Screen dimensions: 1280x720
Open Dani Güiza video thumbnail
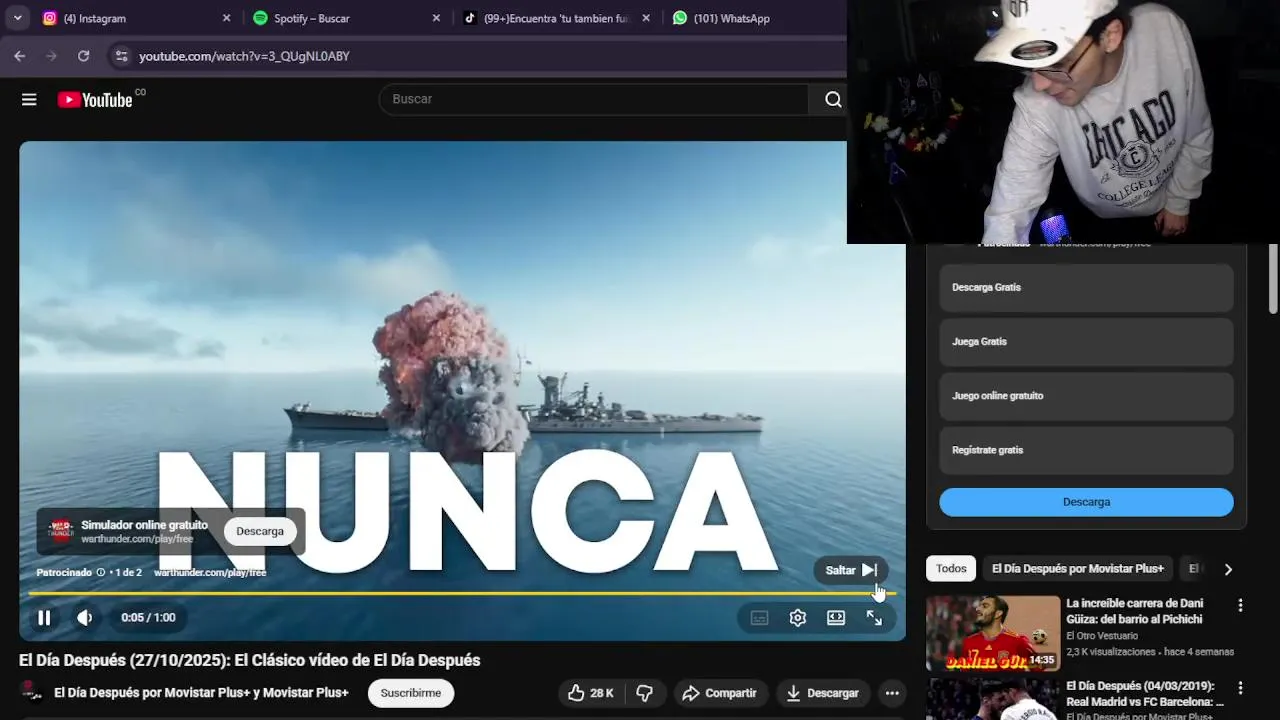tap(993, 633)
